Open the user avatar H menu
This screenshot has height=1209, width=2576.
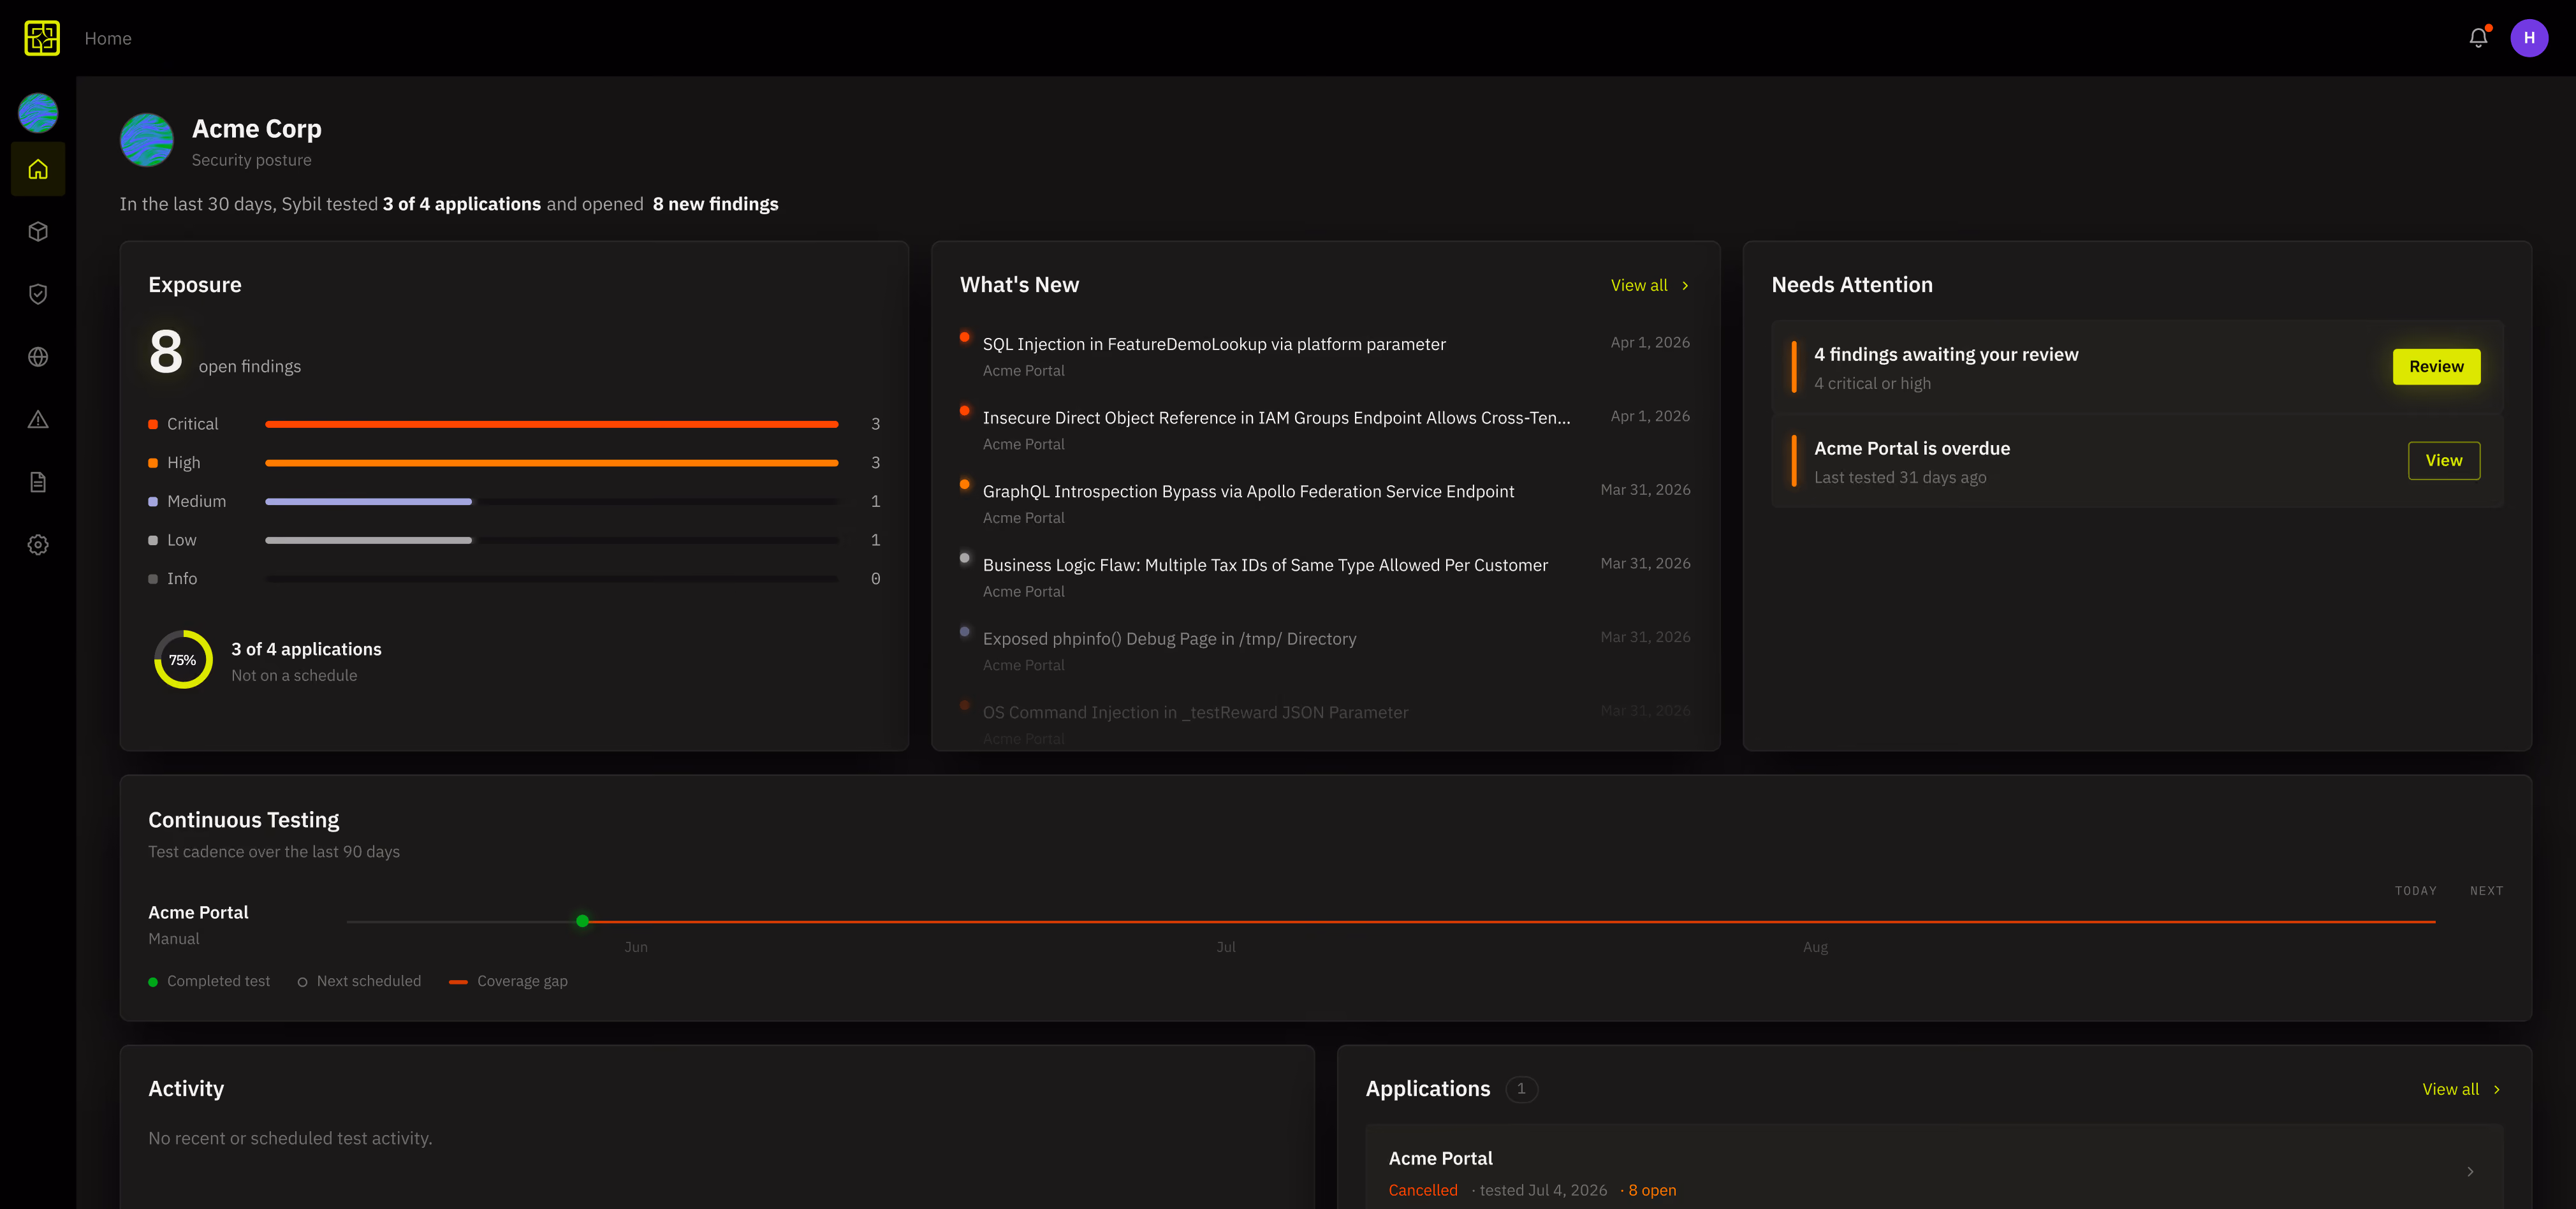coord(2529,38)
